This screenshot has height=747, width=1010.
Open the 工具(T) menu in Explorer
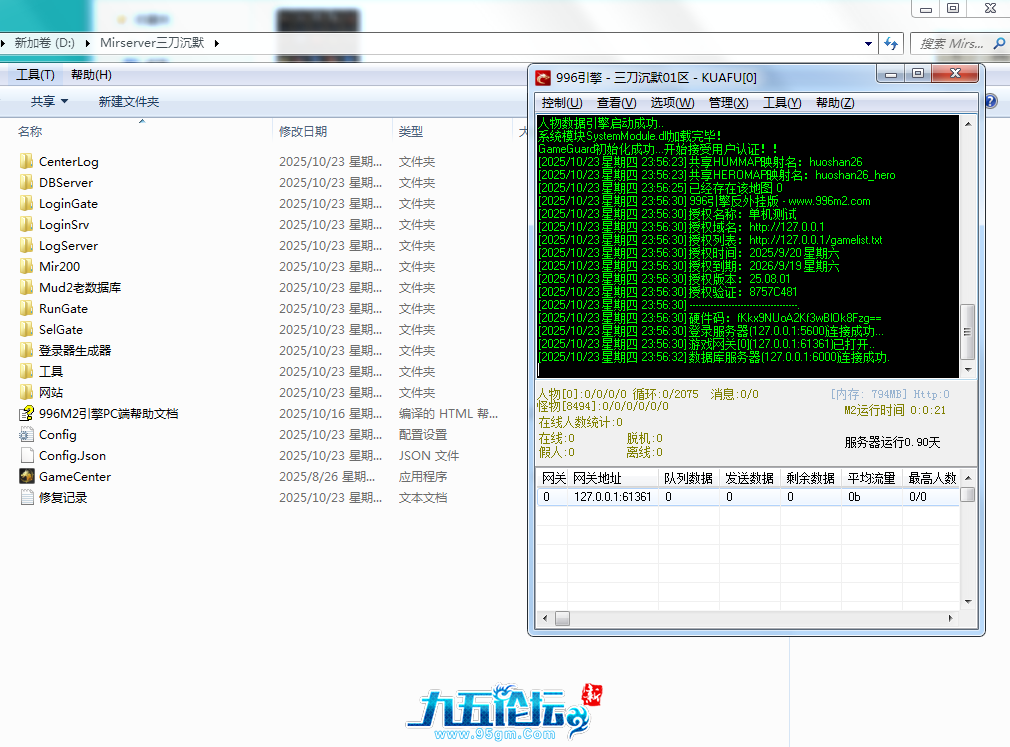[x=35, y=75]
